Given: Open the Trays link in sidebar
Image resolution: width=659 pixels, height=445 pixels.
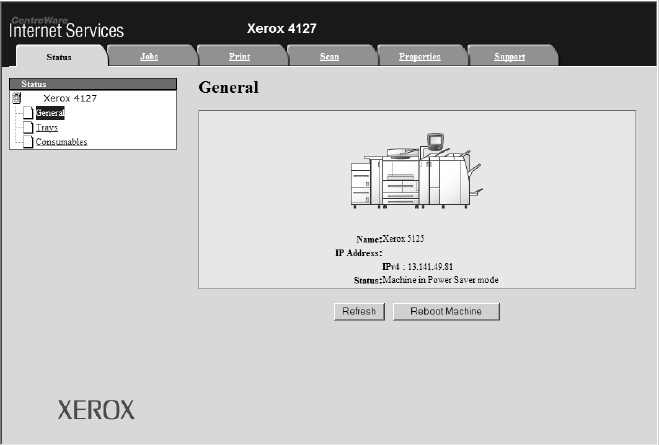Looking at the screenshot, I should click(x=47, y=127).
